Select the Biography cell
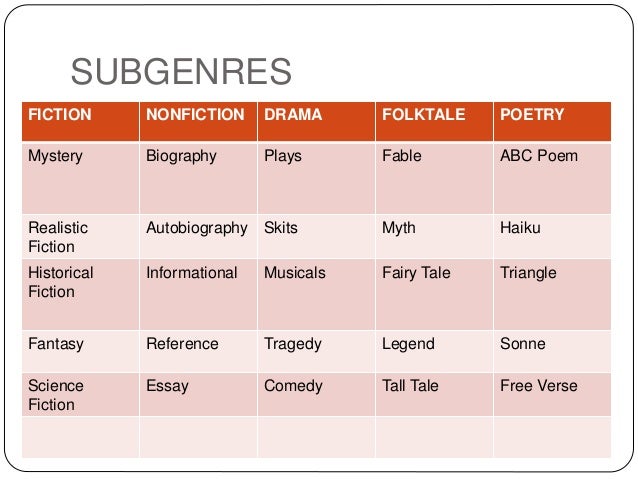The width and height of the screenshot is (638, 479). 181,156
